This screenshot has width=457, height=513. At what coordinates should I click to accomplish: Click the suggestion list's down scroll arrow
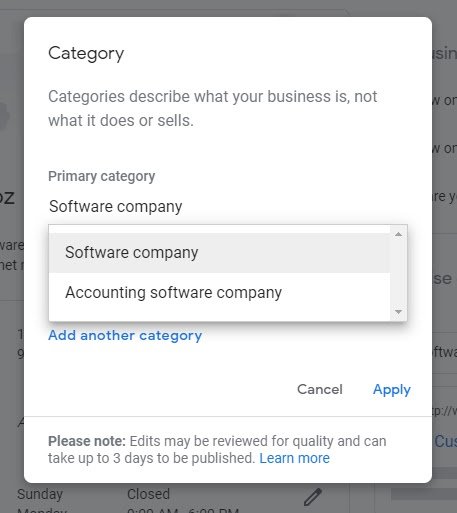398,312
